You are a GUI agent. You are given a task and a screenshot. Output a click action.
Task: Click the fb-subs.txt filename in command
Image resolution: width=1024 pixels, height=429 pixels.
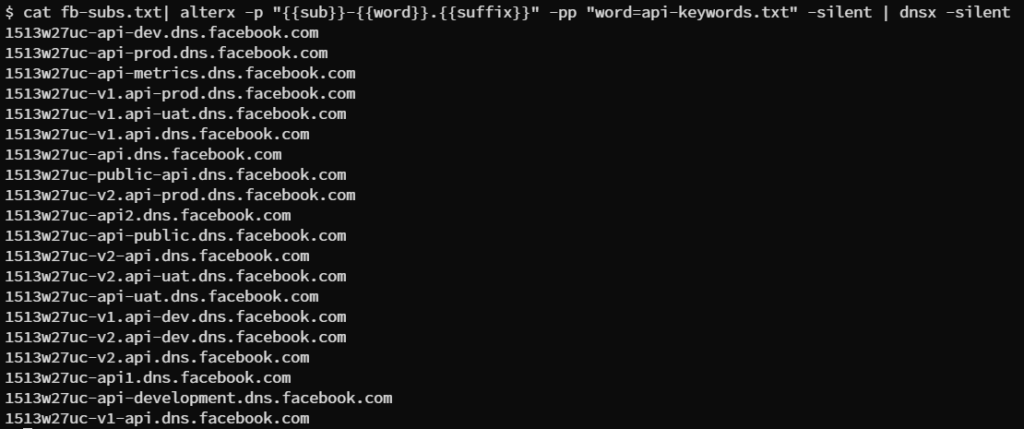point(111,12)
